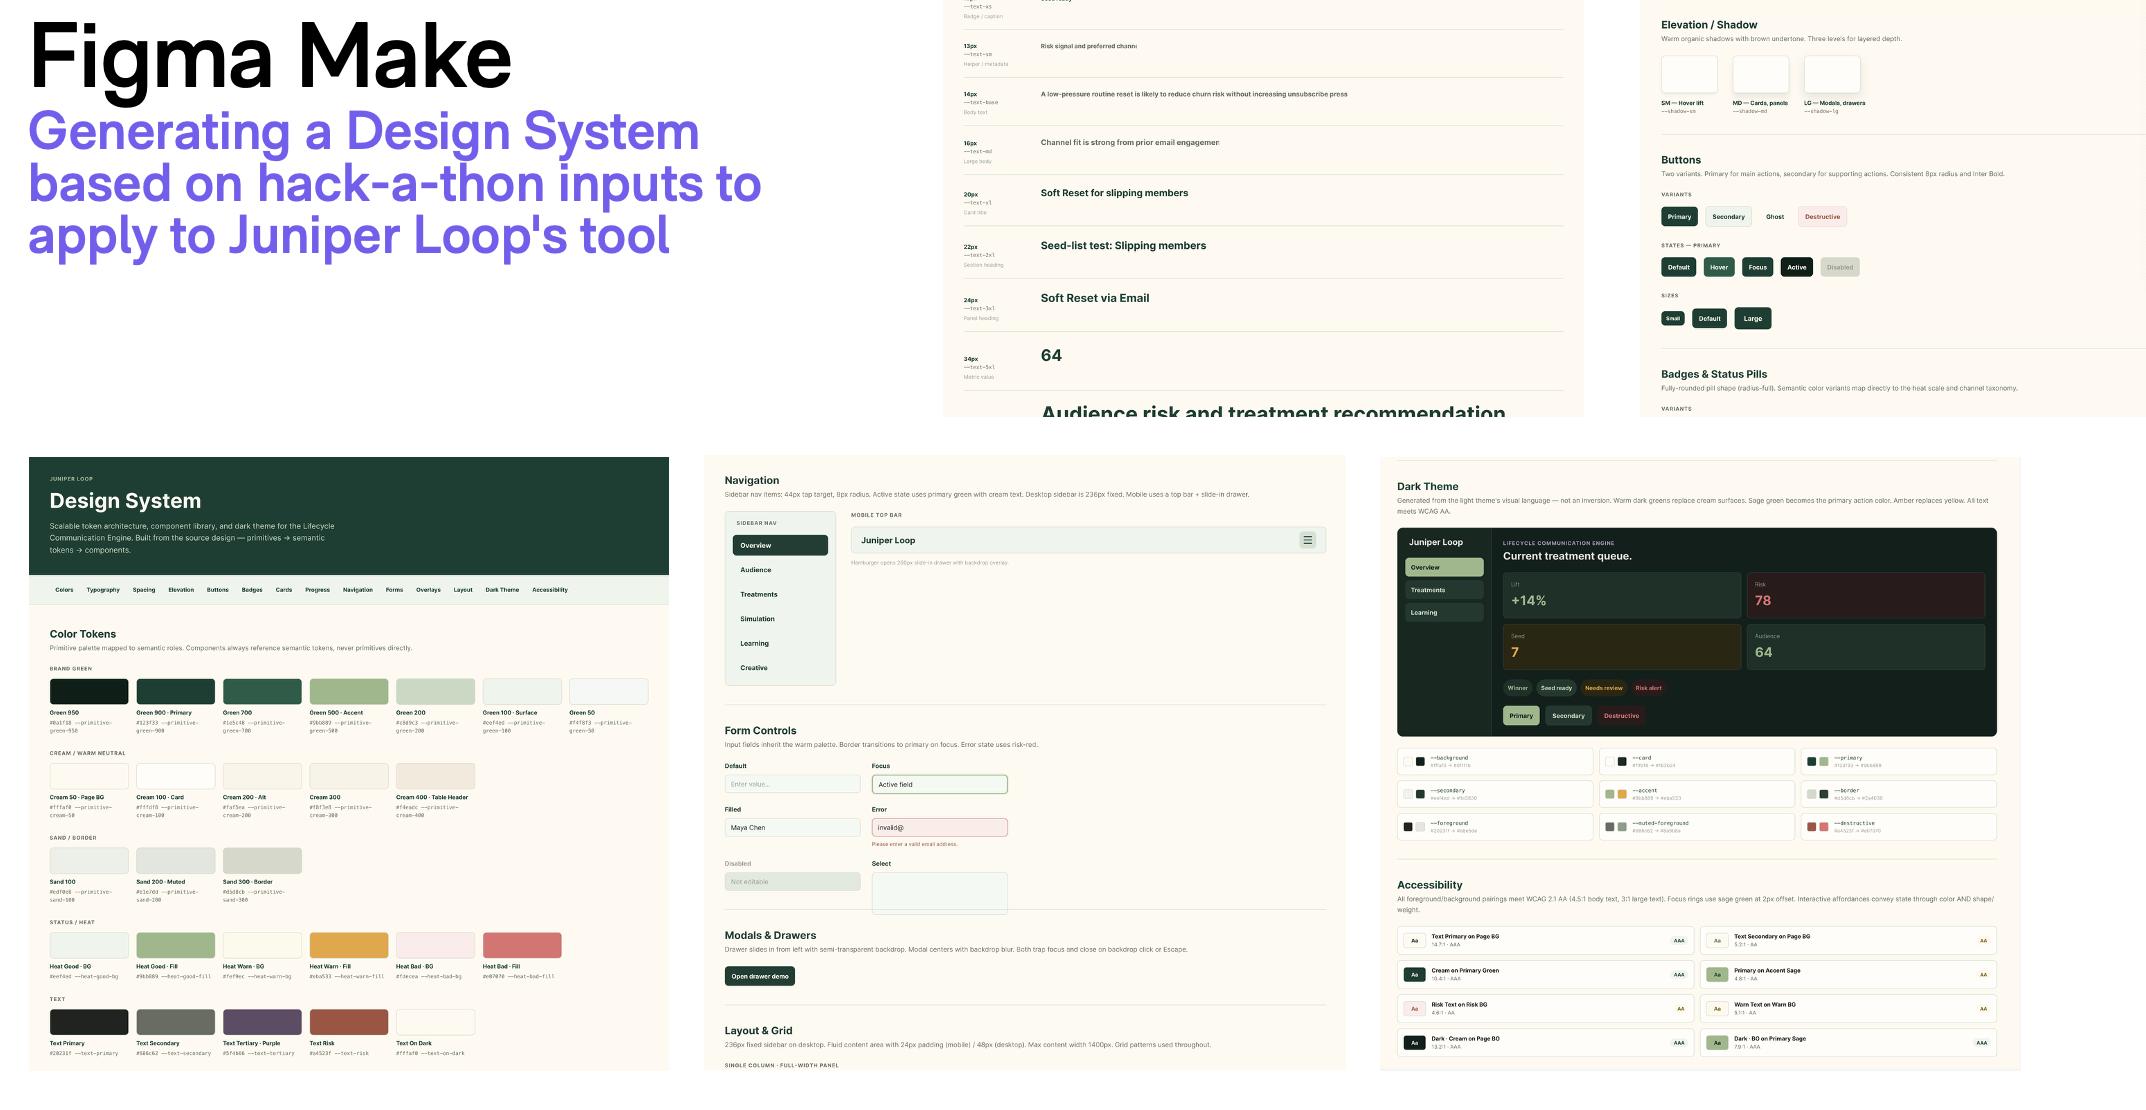Jump to the Badges tab
Screen dimensions: 2146x1110
coord(252,590)
